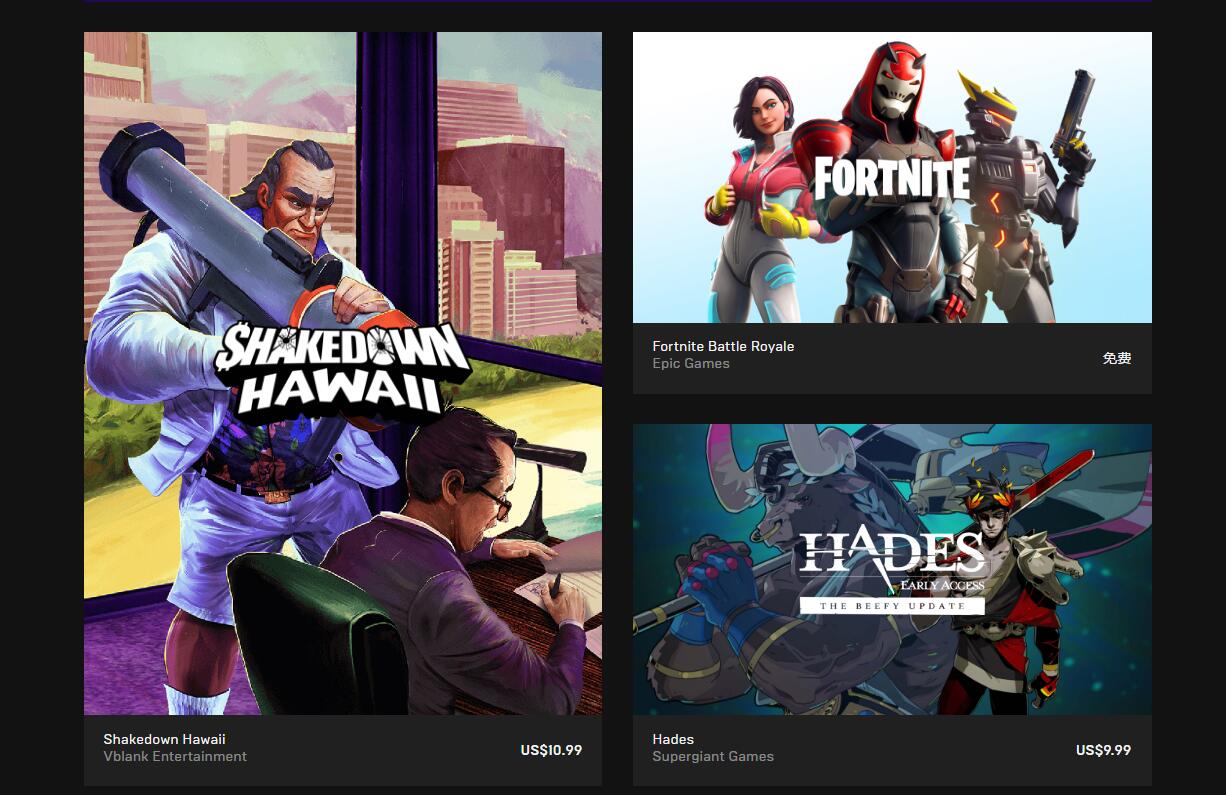Viewport: 1226px width, 795px height.
Task: Click the US$10.99 price label
Action: pos(551,750)
